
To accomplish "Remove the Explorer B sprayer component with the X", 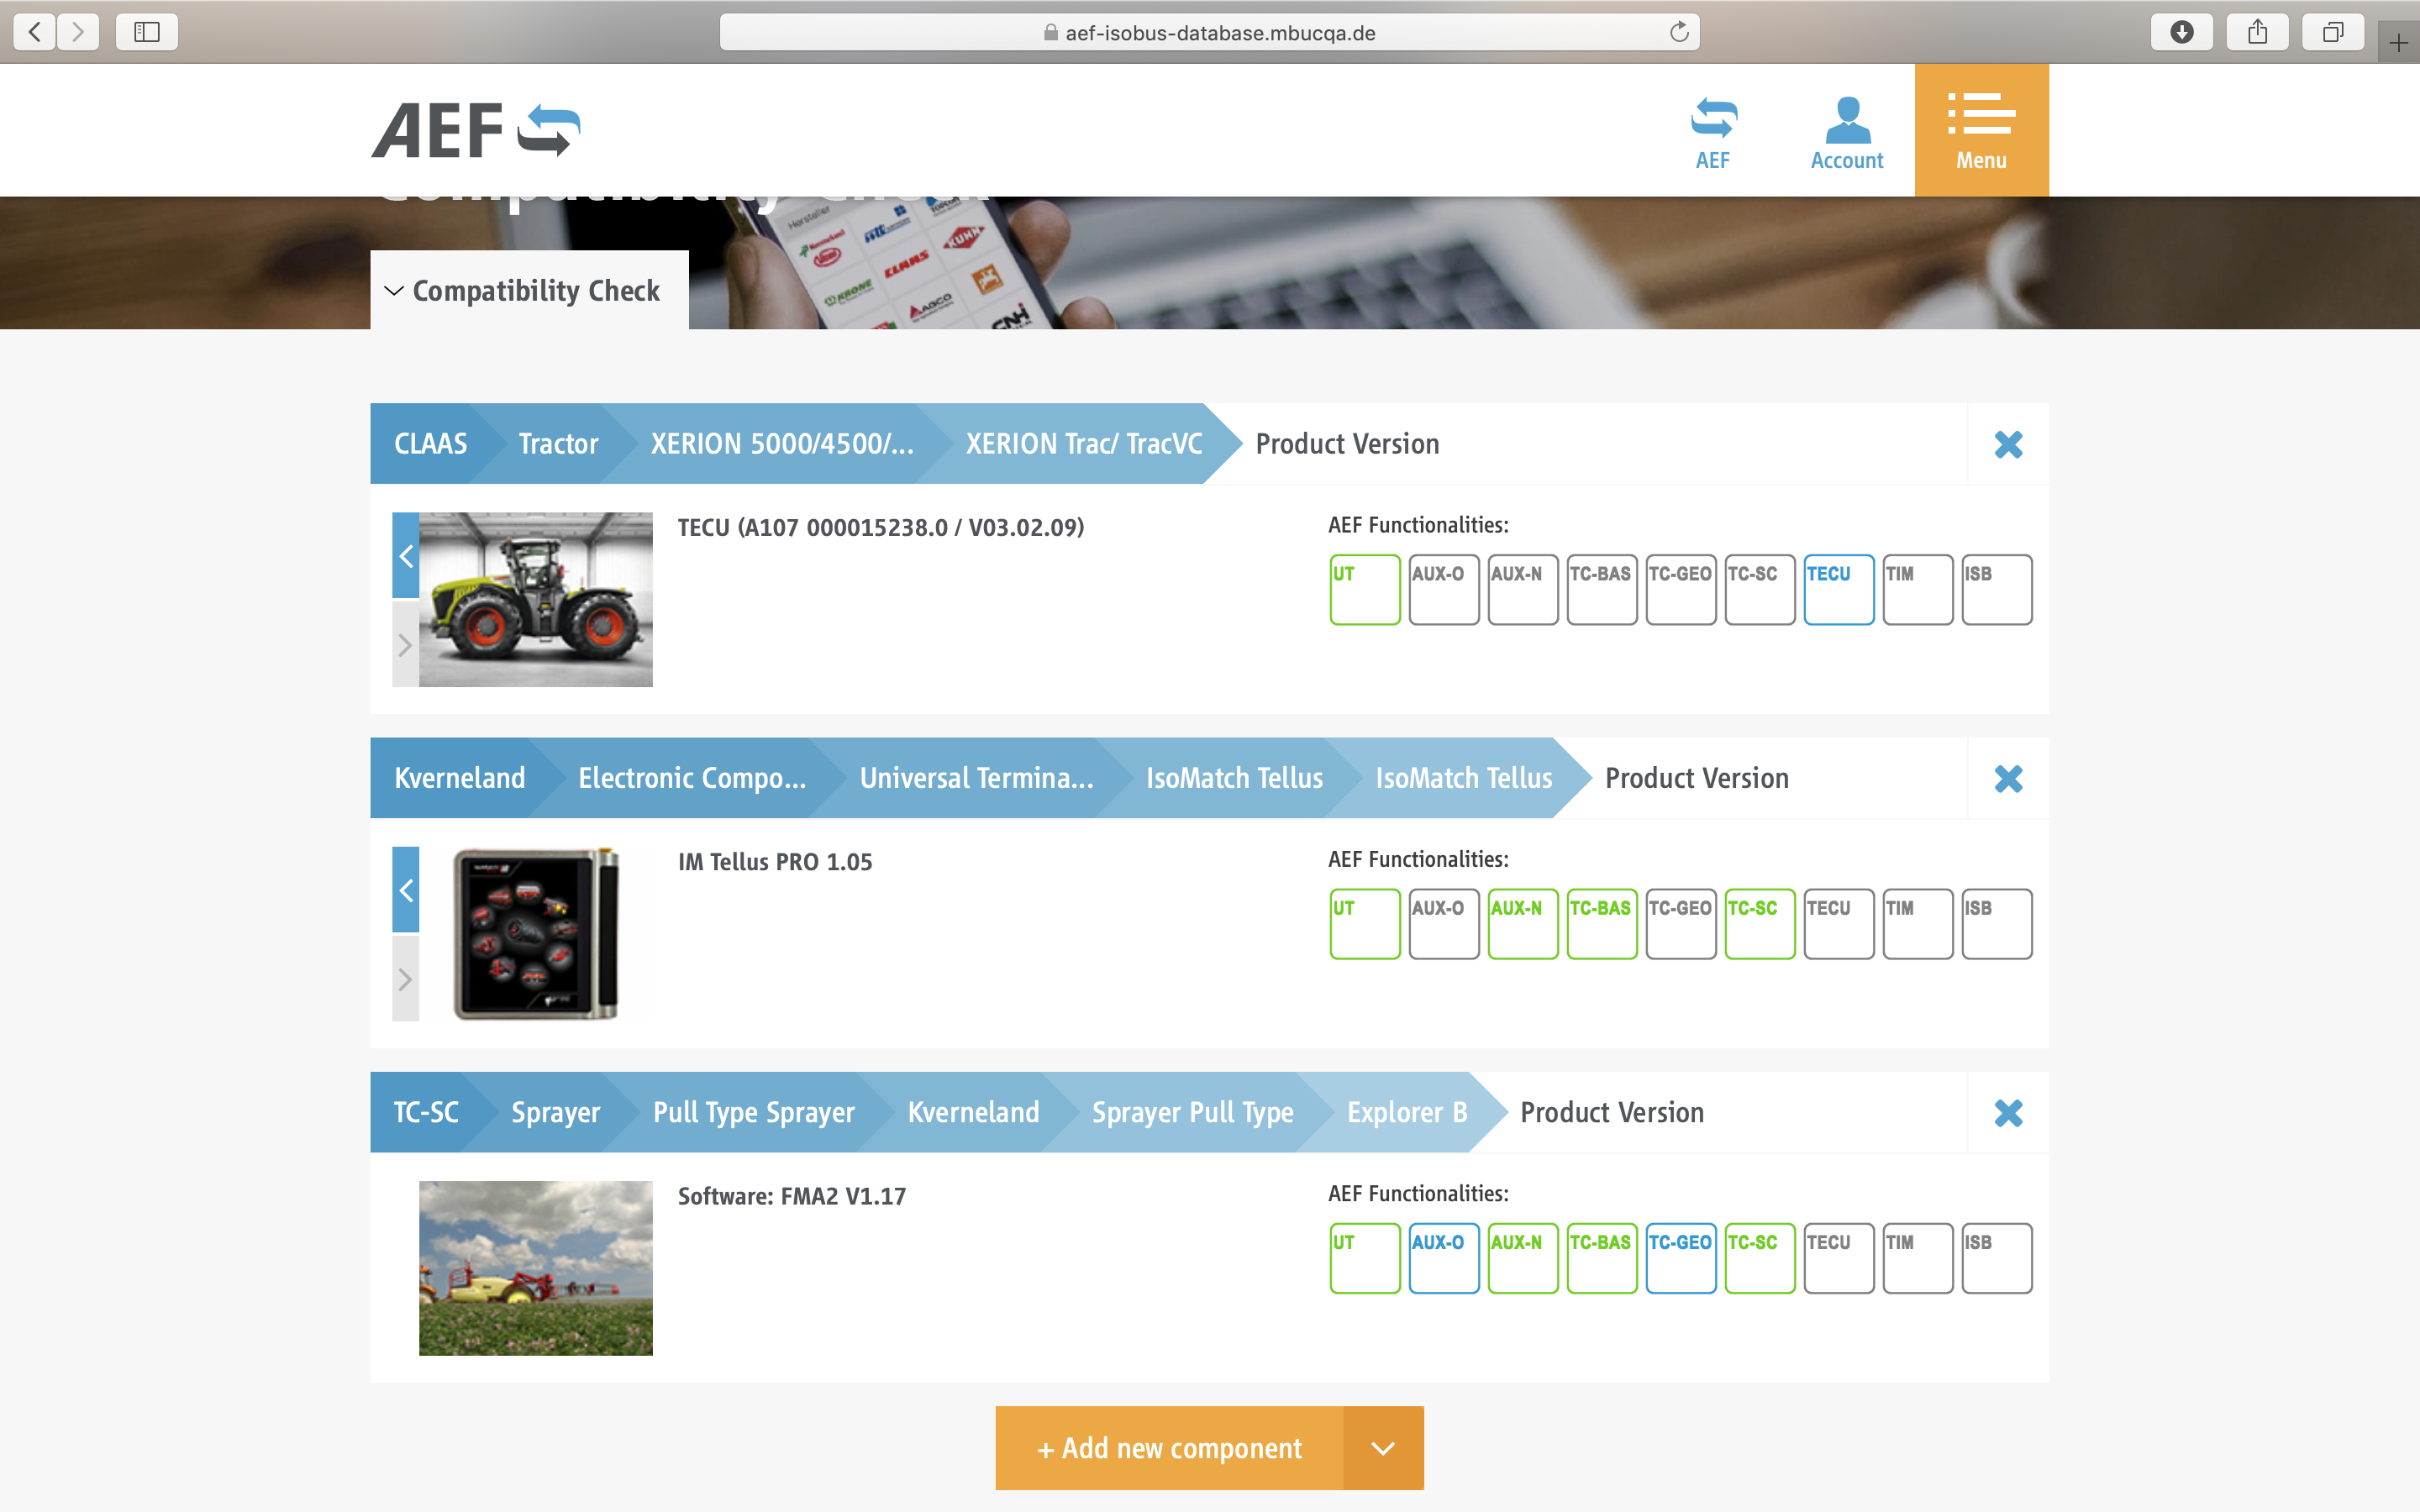I will [x=2008, y=1112].
